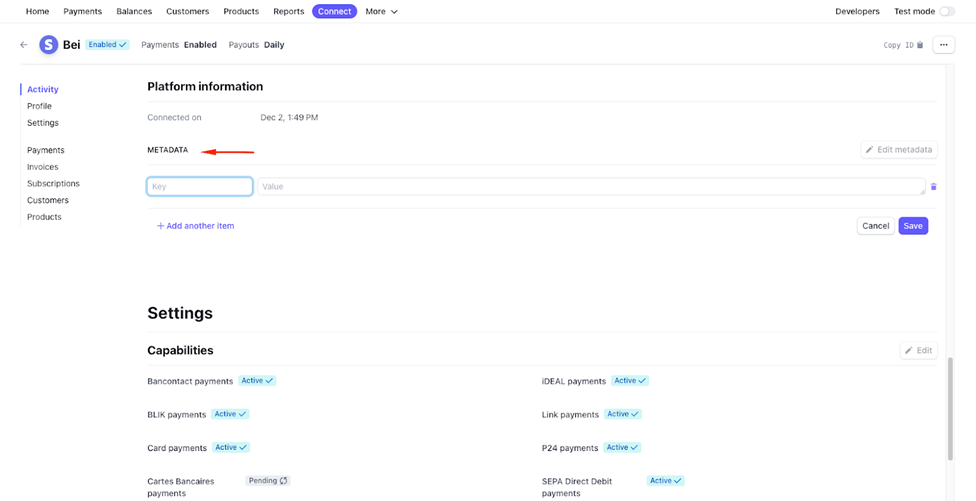Click the Edit metadata button
Image resolution: width=976 pixels, height=501 pixels.
pos(899,150)
